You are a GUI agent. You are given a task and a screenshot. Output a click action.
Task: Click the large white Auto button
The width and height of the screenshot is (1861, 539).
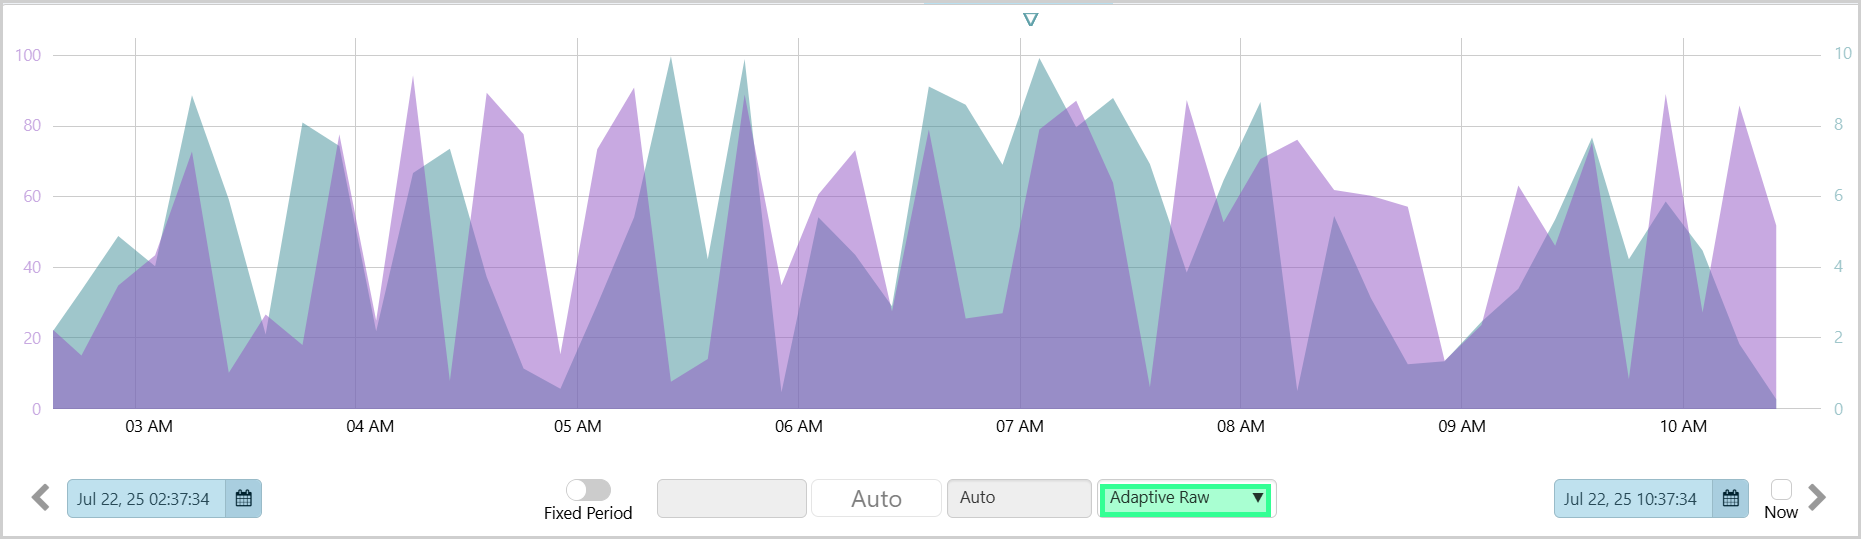(x=876, y=498)
